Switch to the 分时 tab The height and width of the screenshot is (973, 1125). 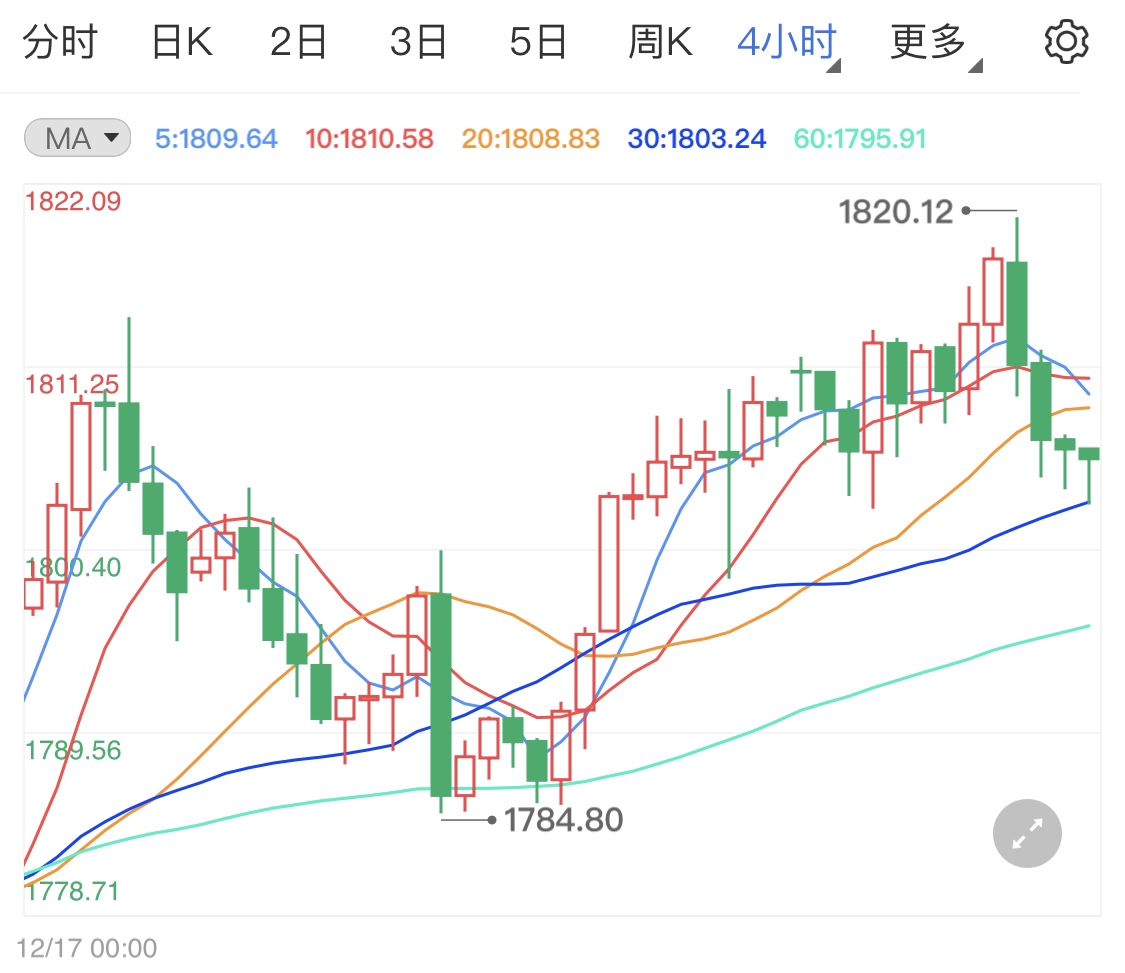[62, 41]
